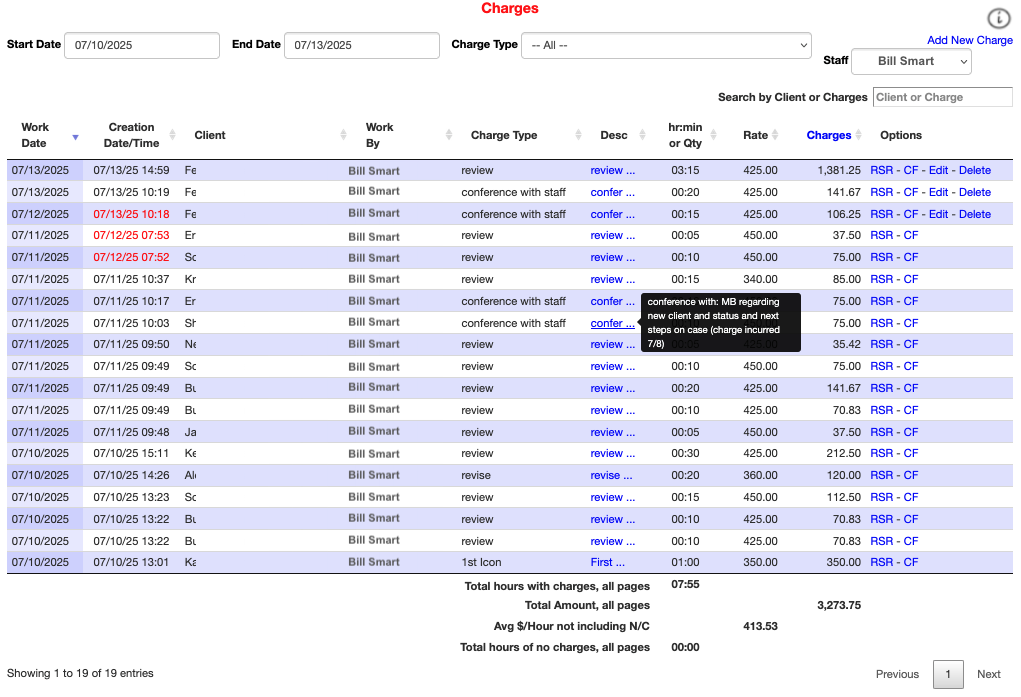1021x697 pixels.
Task: Edit the 07/13/25 10:19 charge
Action: click(938, 192)
